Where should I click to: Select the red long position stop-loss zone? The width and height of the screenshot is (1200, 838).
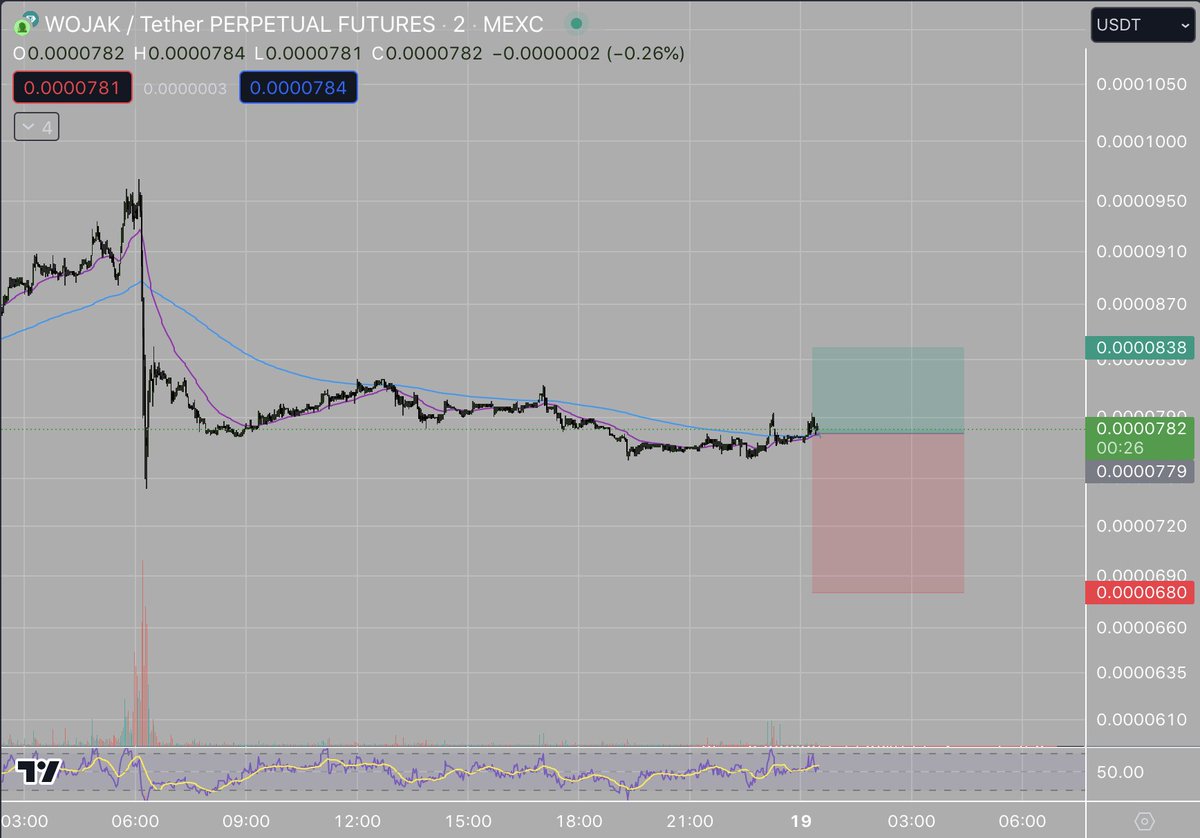(x=888, y=513)
